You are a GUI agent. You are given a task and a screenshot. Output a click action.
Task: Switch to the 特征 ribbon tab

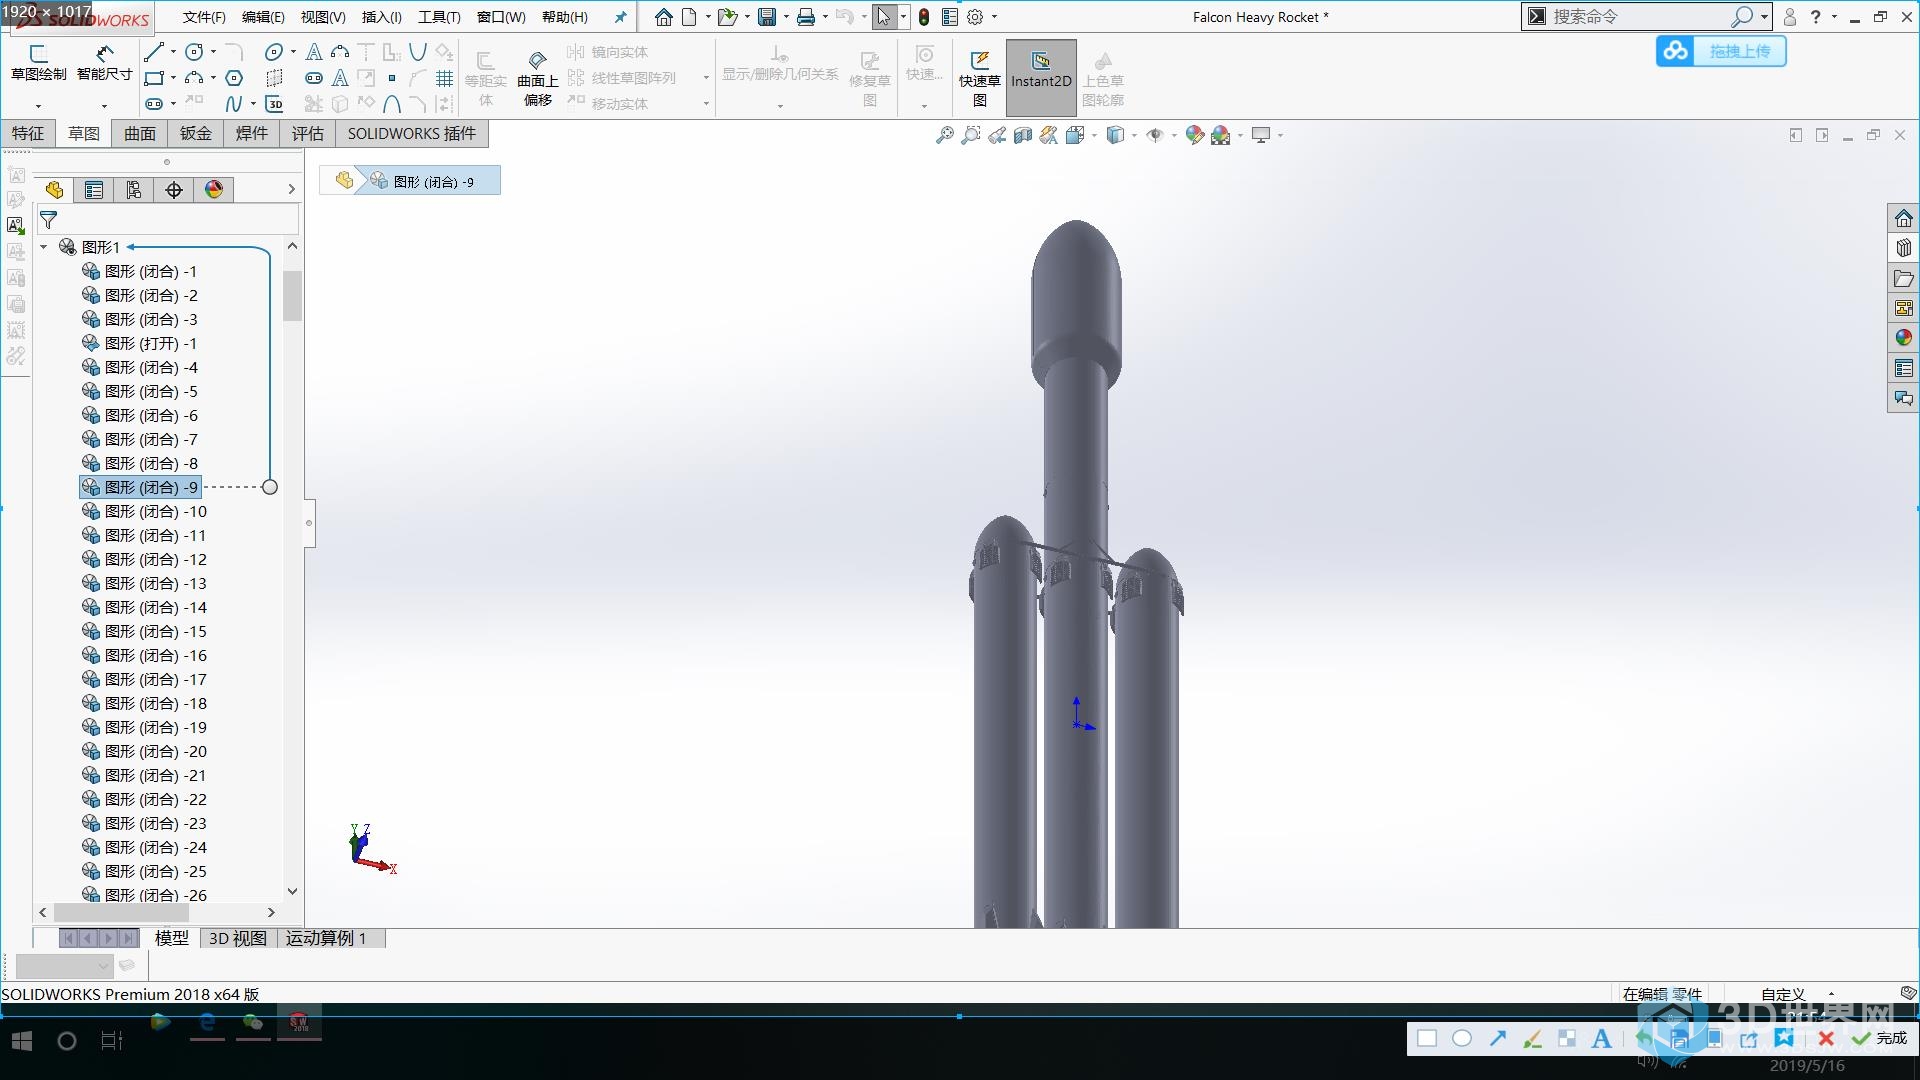[28, 133]
